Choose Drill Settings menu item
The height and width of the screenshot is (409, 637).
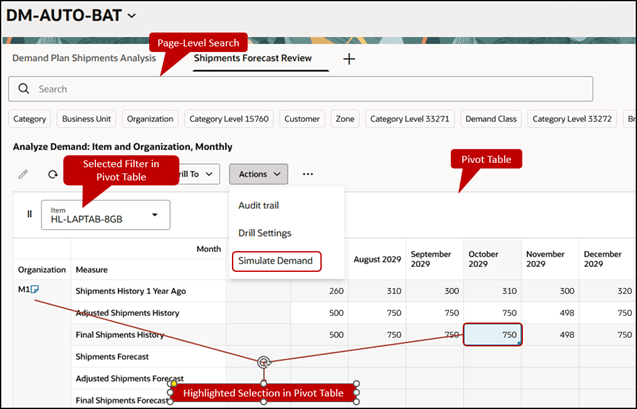[265, 233]
